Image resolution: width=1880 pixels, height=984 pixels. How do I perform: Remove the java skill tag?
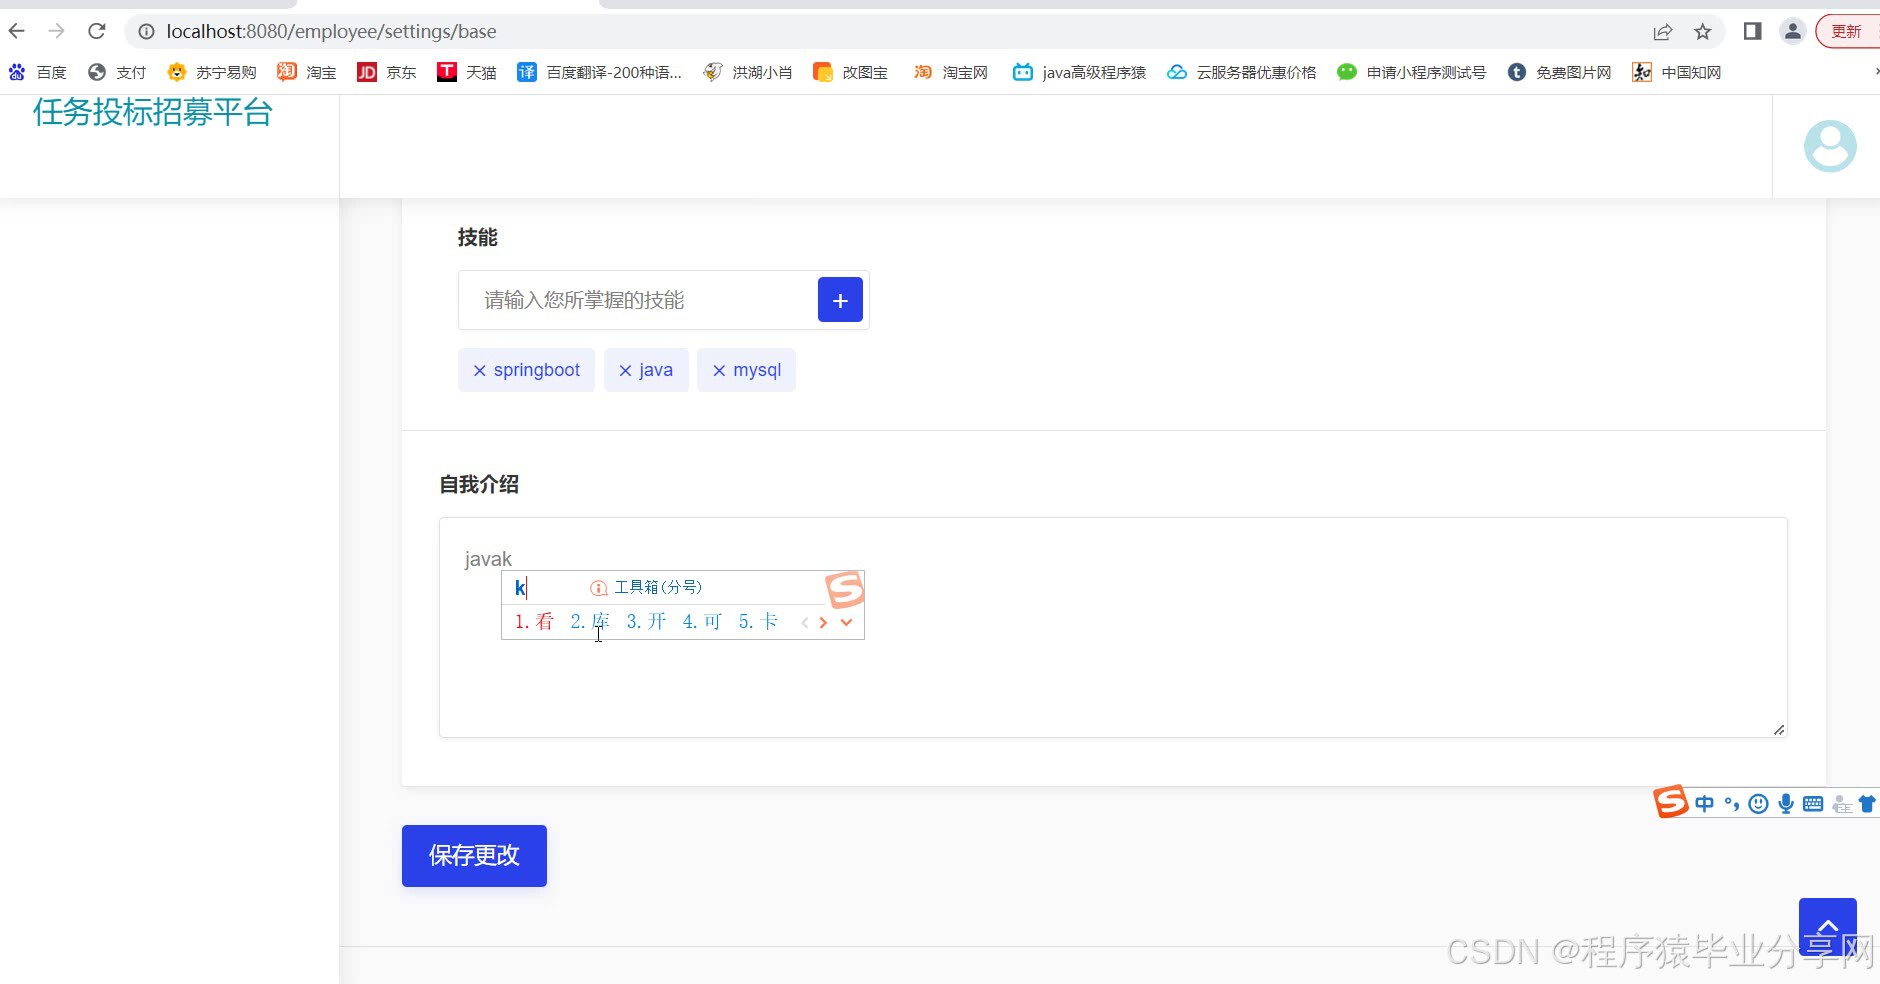pyautogui.click(x=625, y=370)
